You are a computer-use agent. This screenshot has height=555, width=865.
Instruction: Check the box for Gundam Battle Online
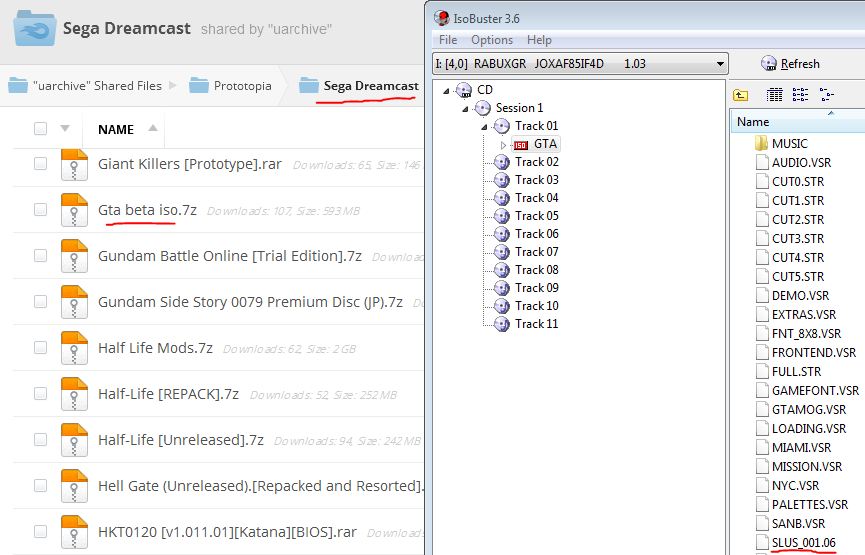tap(40, 255)
